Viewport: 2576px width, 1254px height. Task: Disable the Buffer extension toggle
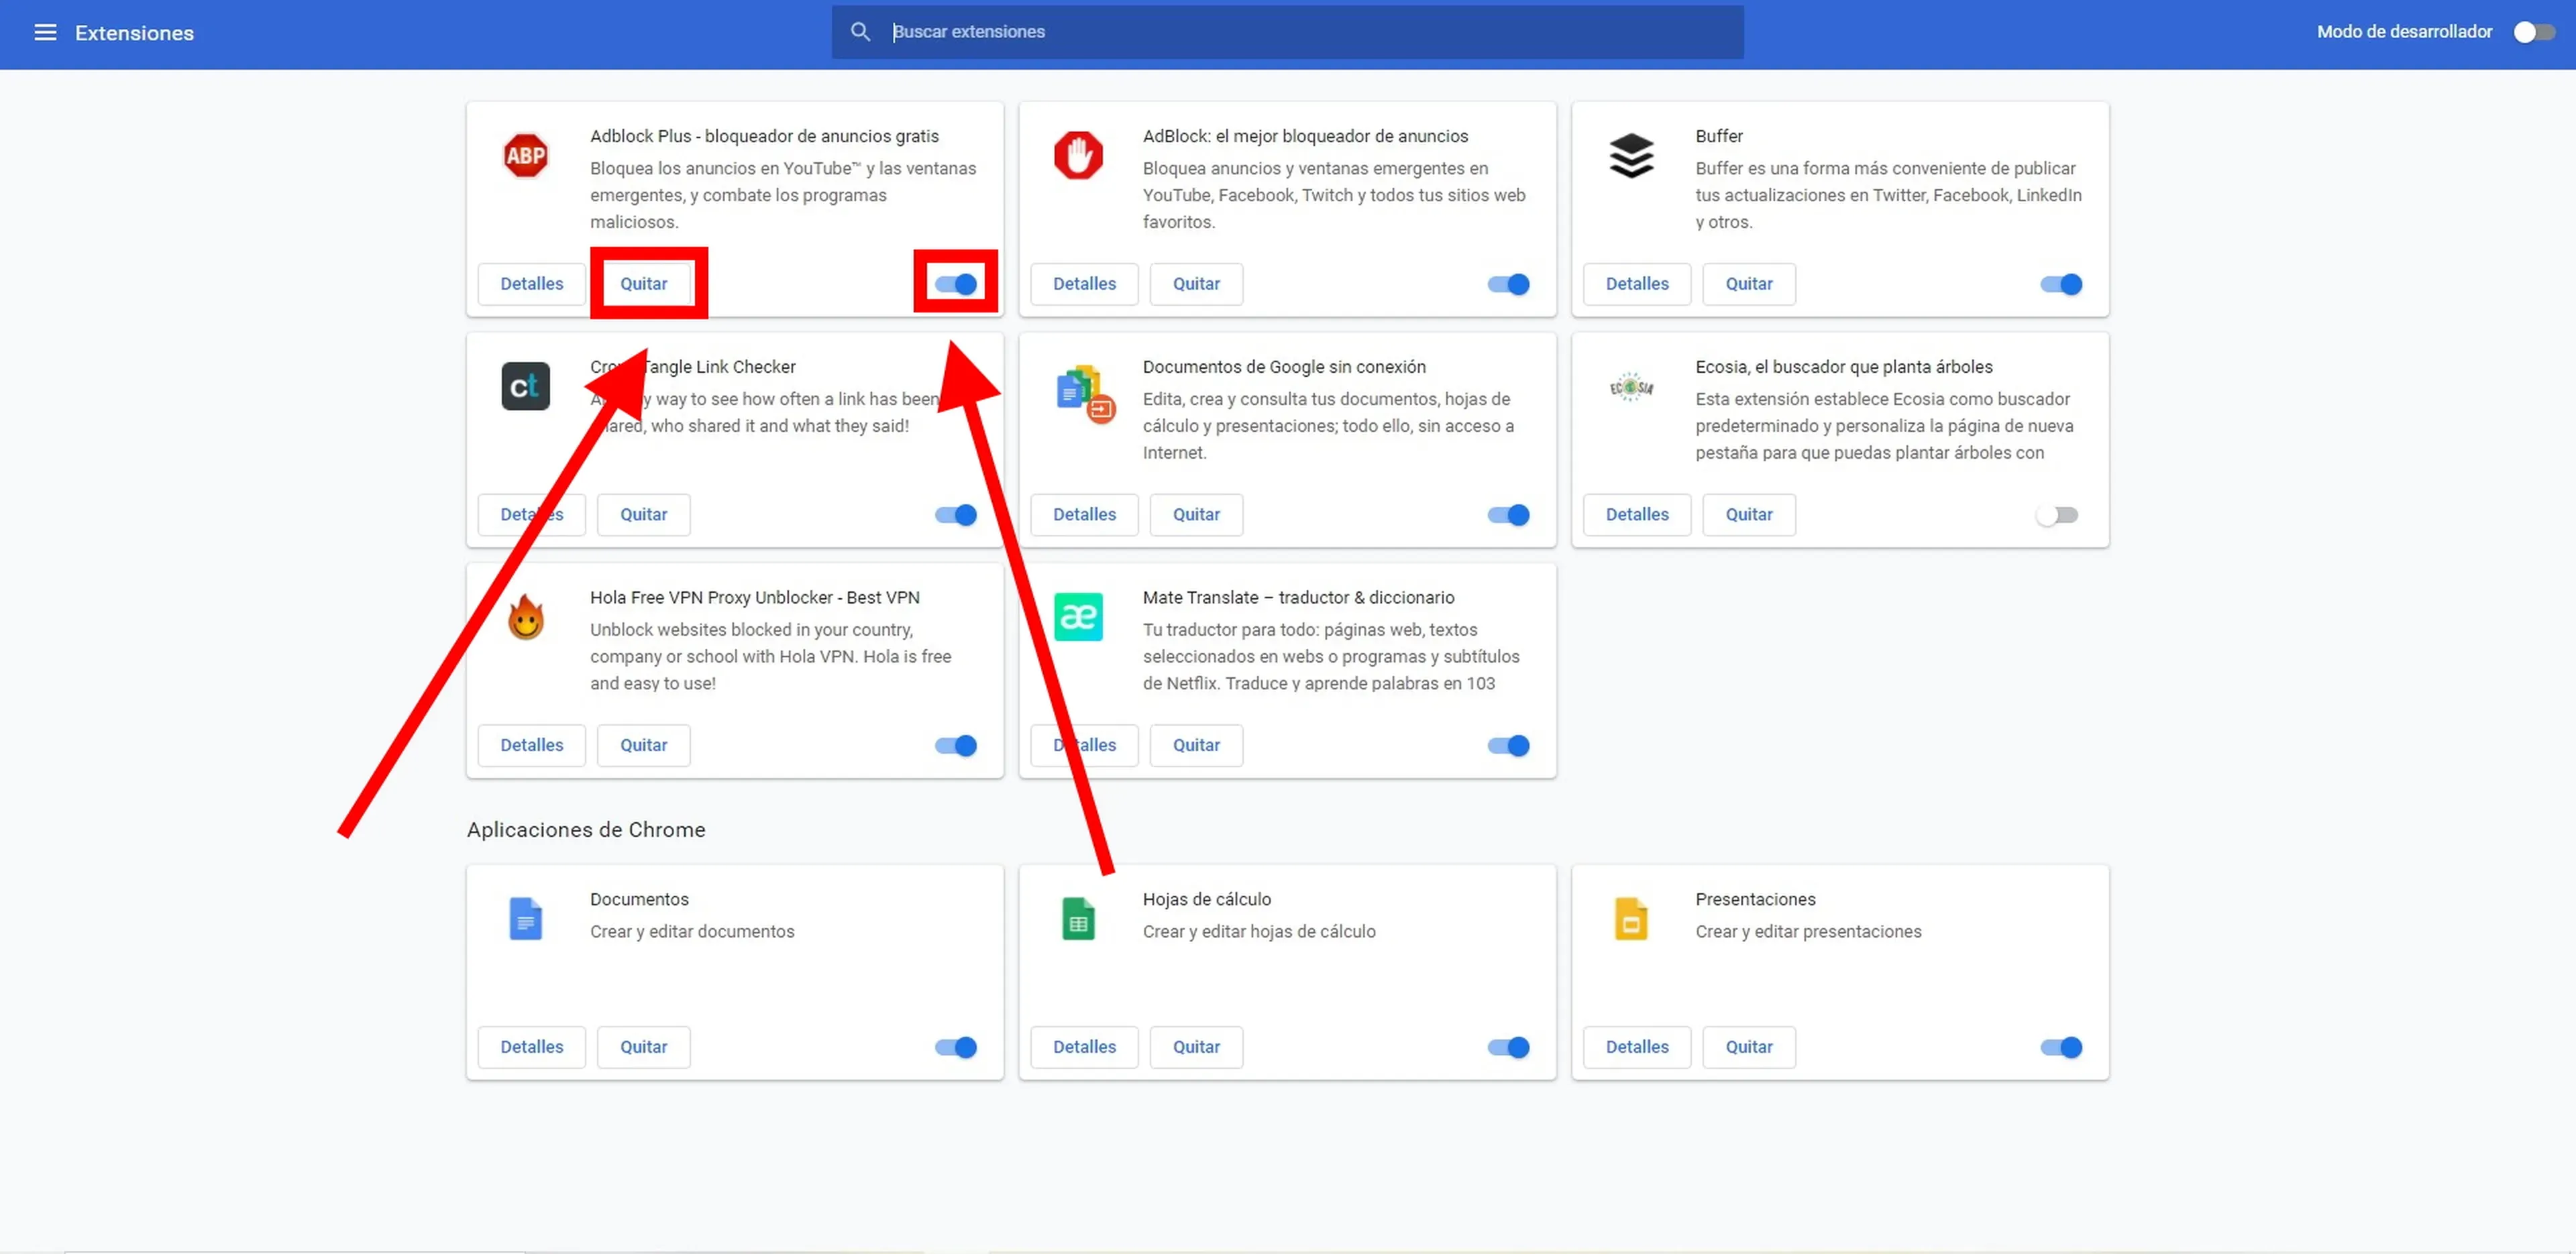click(x=2061, y=284)
